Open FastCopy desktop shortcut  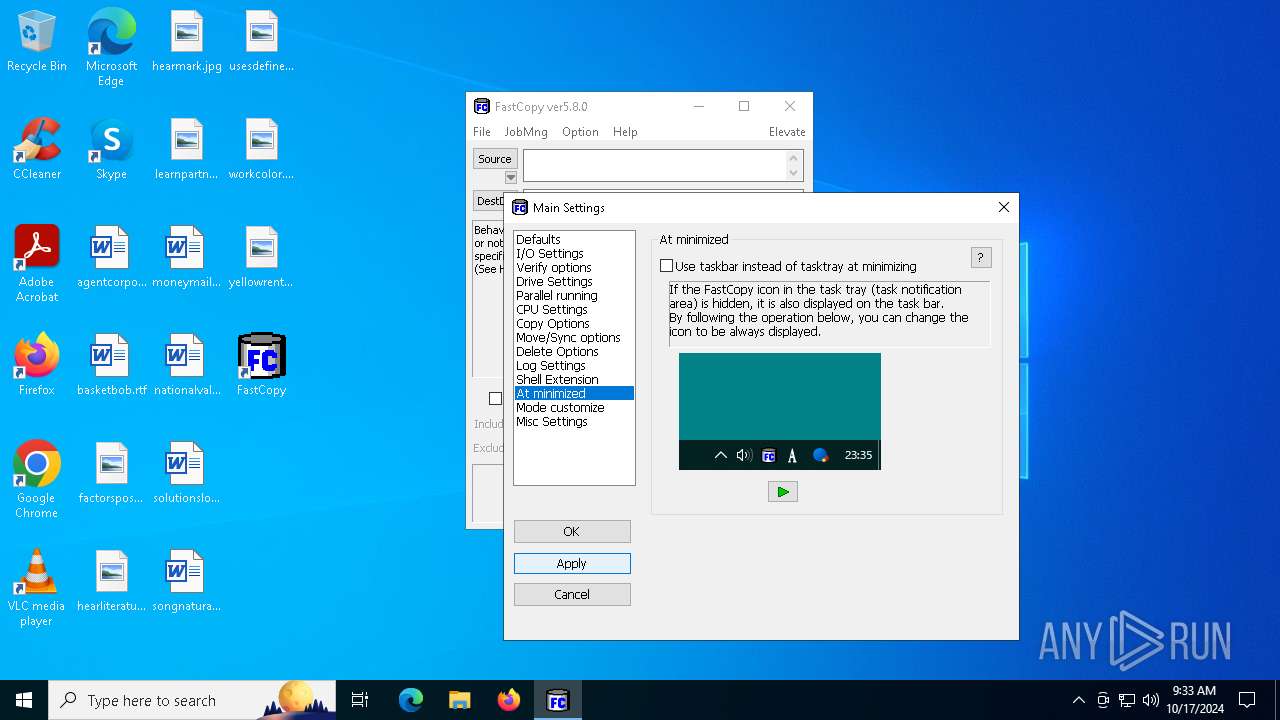coord(261,366)
